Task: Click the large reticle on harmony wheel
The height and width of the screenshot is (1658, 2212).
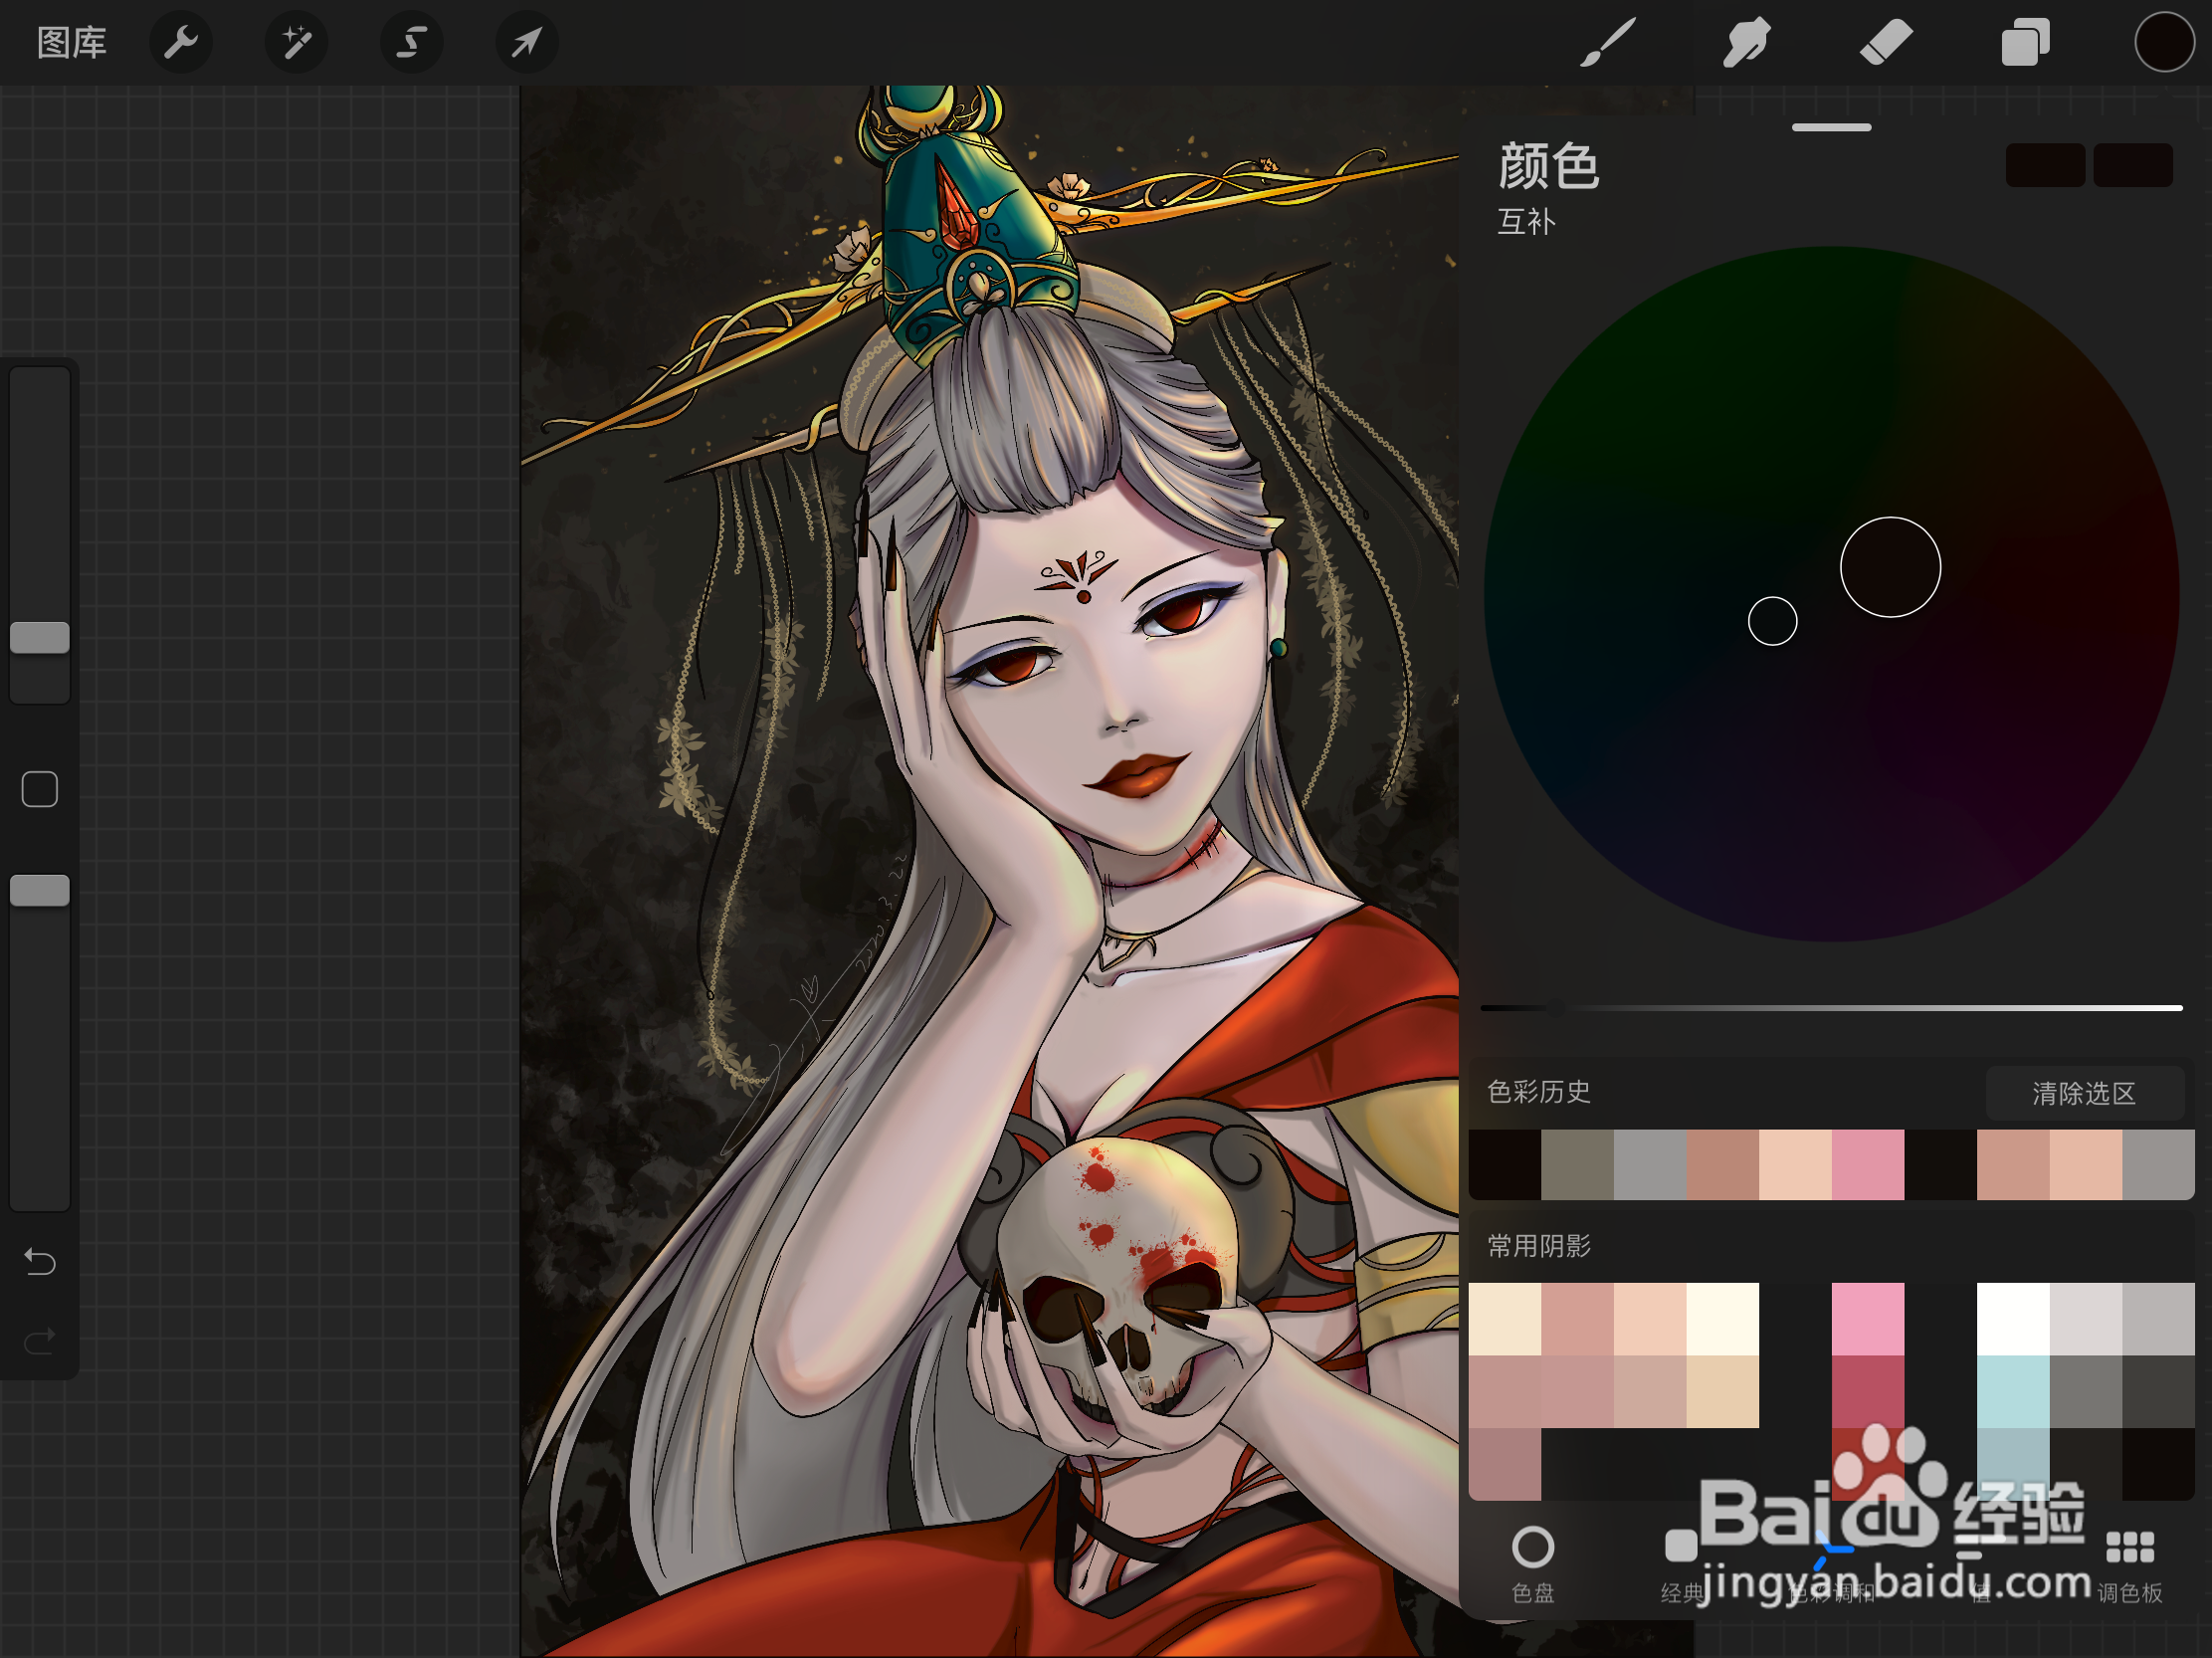Action: click(x=1890, y=567)
